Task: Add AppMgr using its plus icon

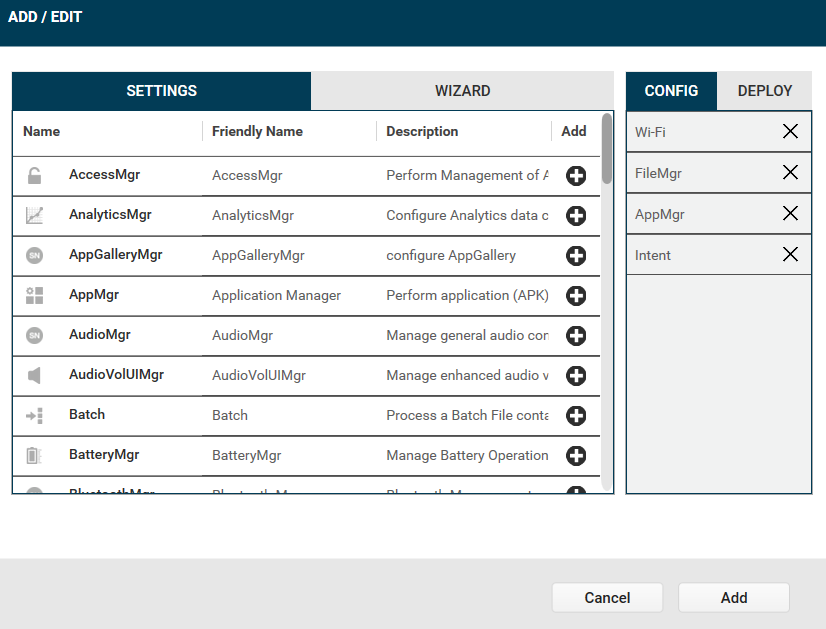Action: (x=576, y=296)
